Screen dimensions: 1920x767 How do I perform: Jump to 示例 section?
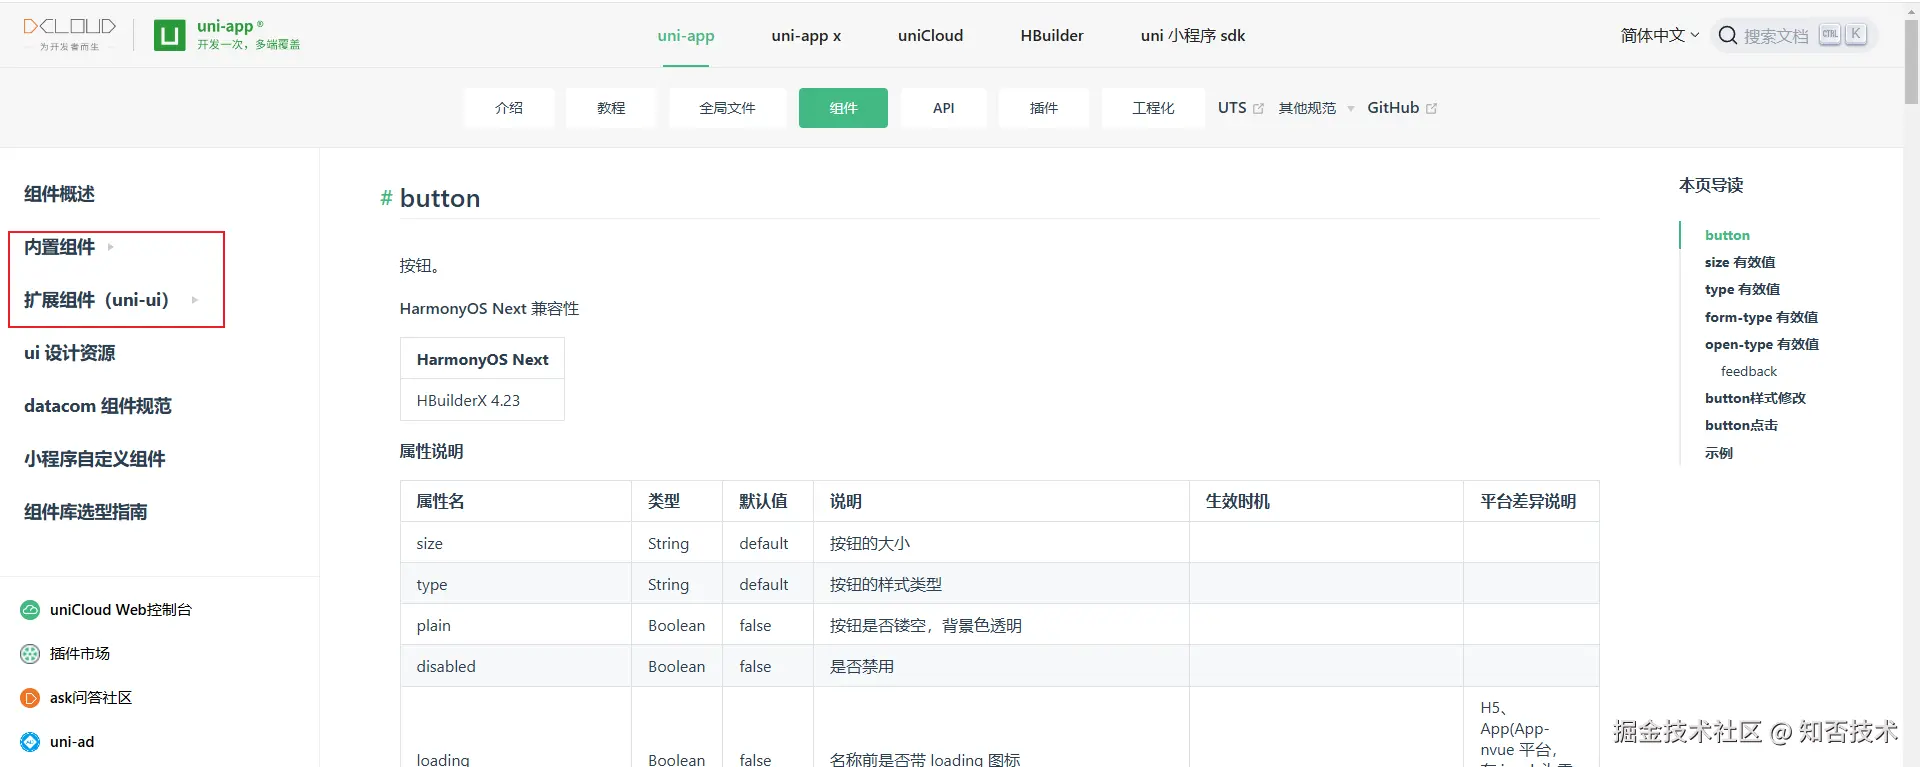pos(1719,453)
